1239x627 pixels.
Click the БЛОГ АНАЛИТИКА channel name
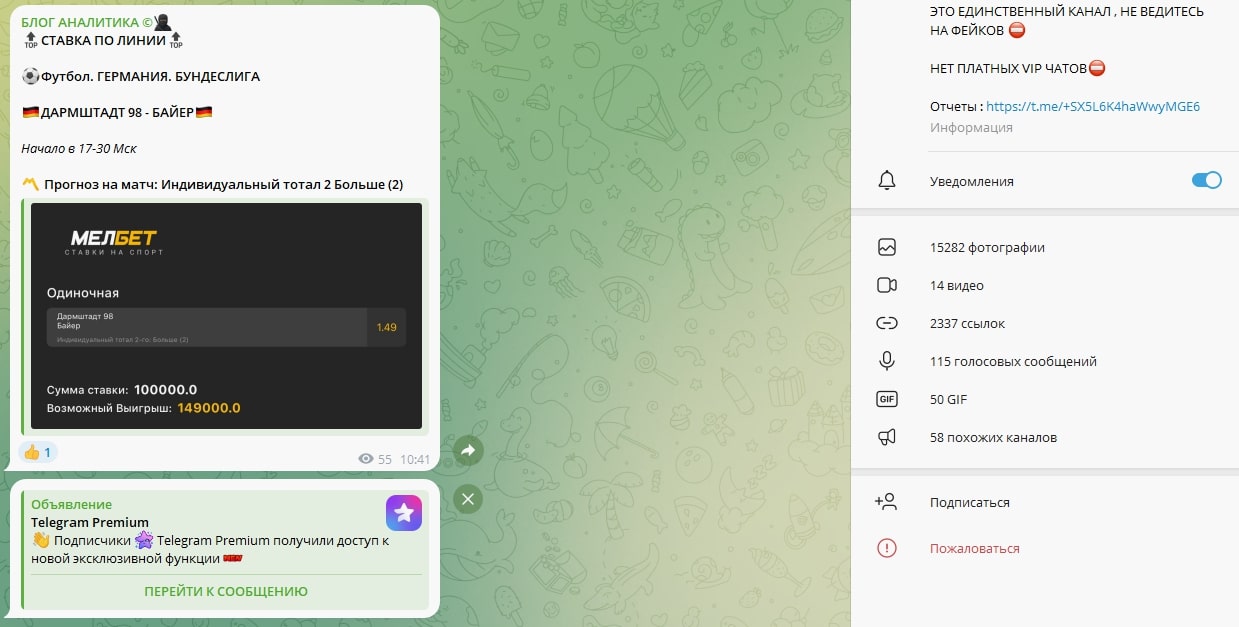pyautogui.click(x=88, y=22)
